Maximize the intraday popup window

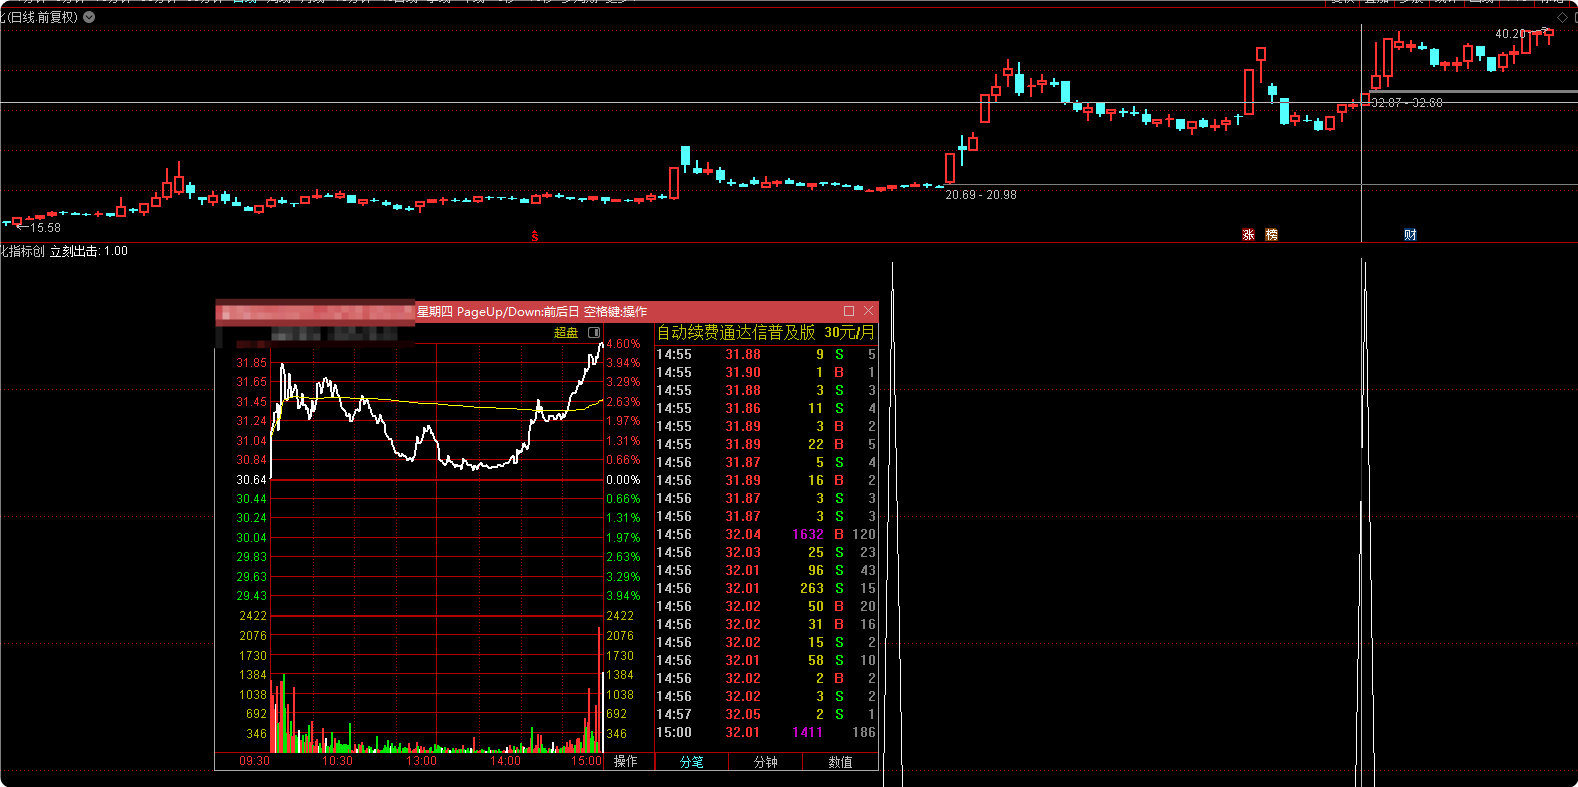(849, 311)
